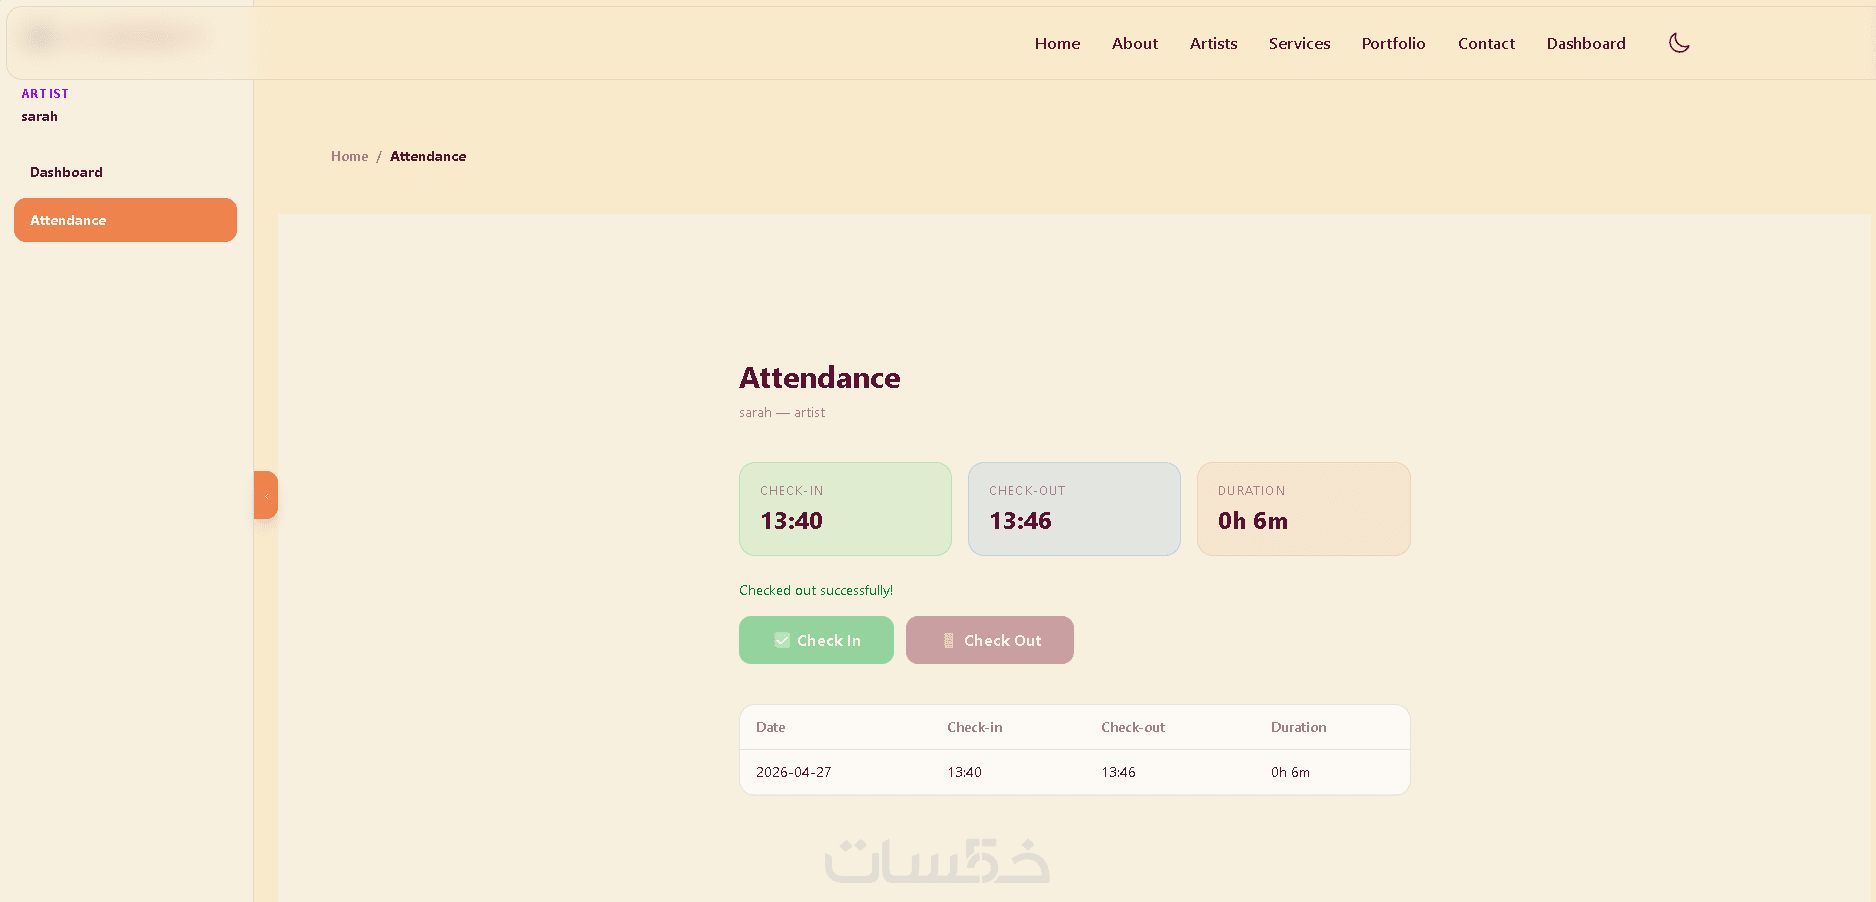1876x902 pixels.
Task: Navigate to Services in top bar
Action: pyautogui.click(x=1299, y=43)
